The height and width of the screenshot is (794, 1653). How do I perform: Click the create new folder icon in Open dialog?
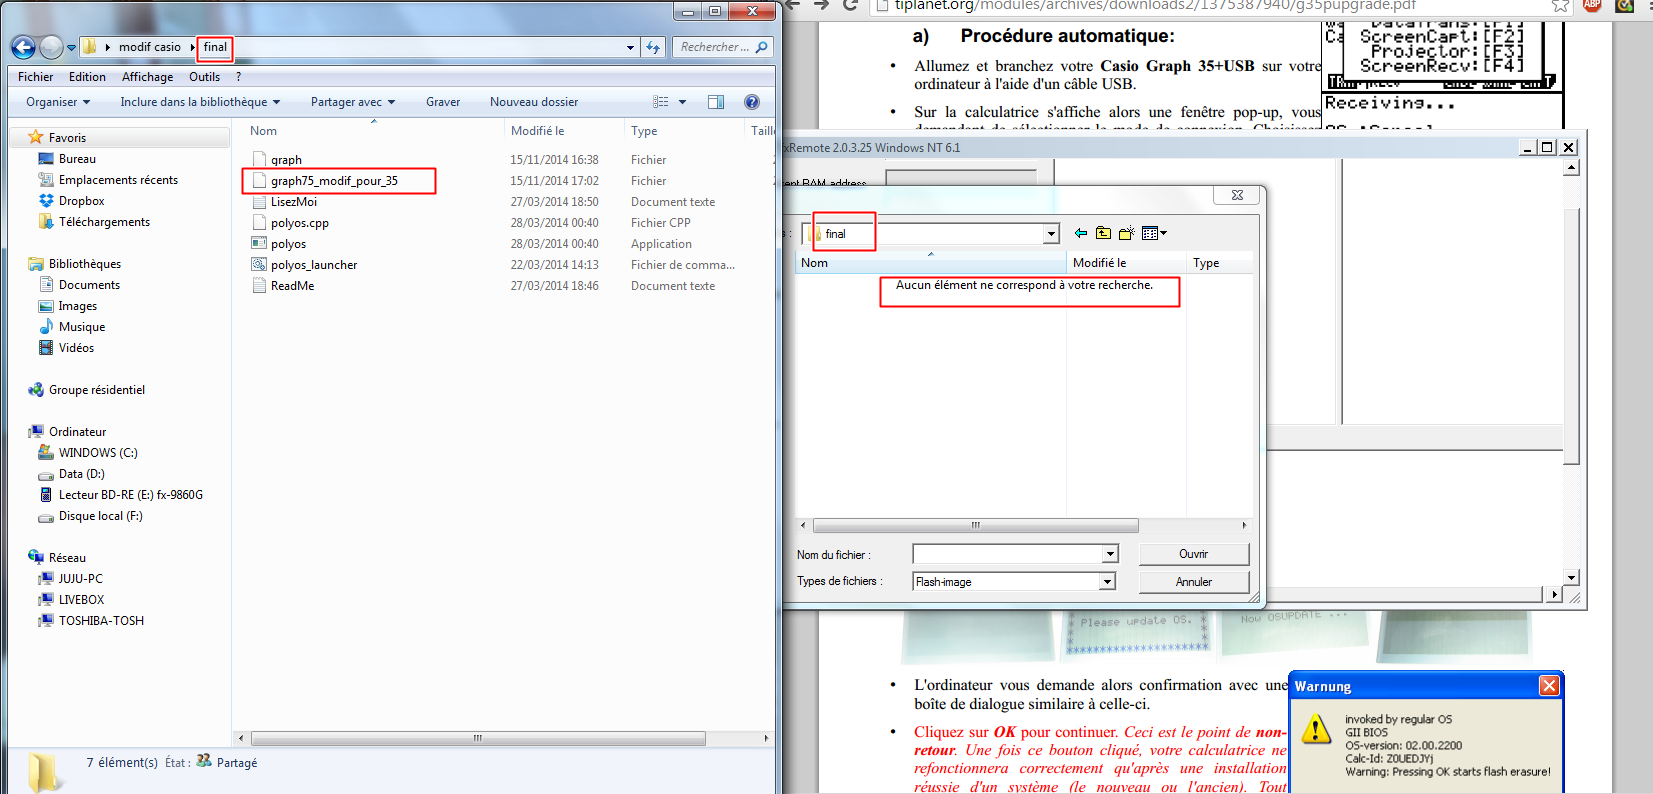pyautogui.click(x=1127, y=233)
